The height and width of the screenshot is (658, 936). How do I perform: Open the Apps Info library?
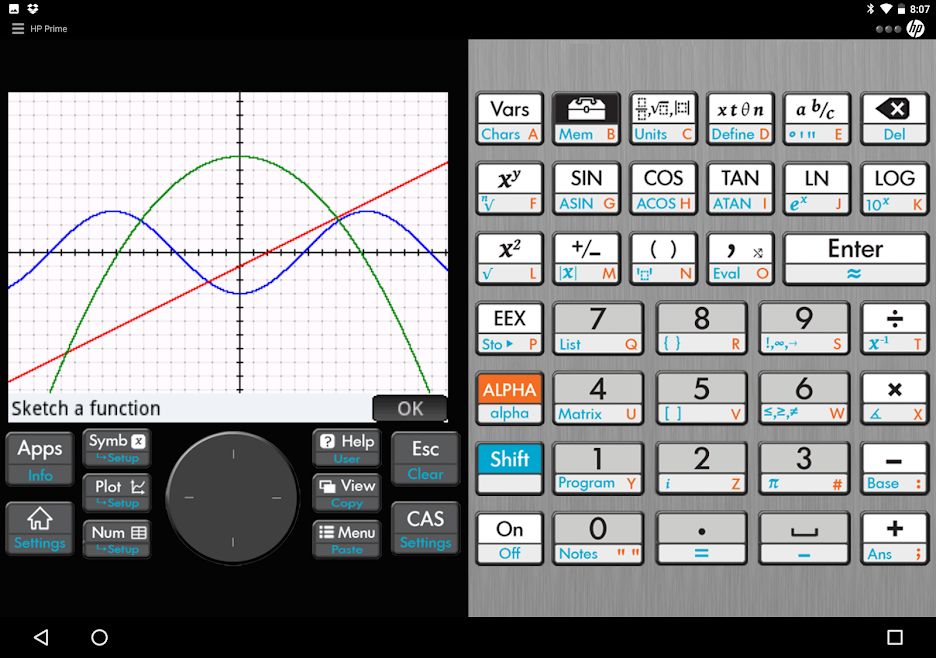(x=40, y=458)
